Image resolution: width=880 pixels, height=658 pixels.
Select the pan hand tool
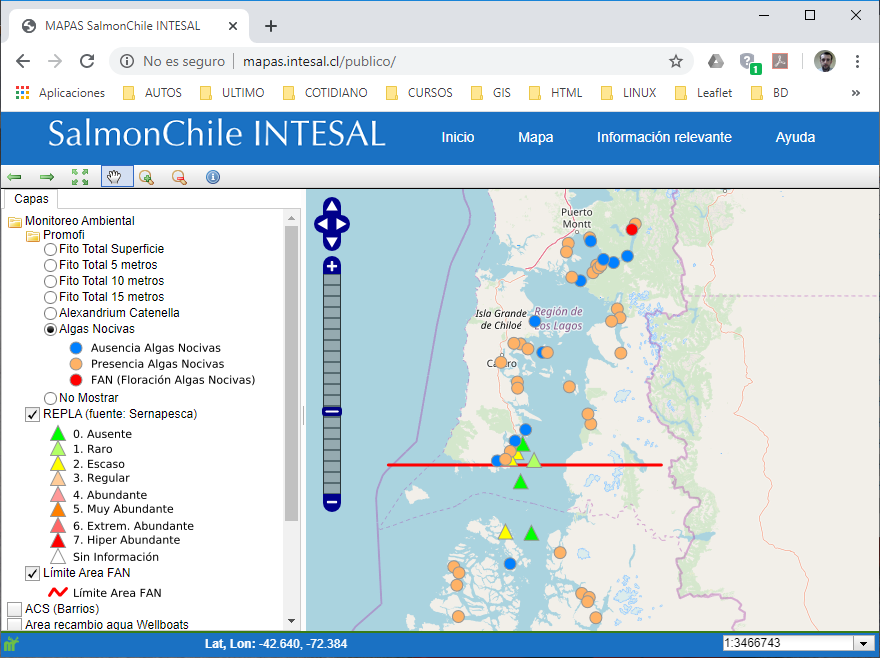click(117, 177)
